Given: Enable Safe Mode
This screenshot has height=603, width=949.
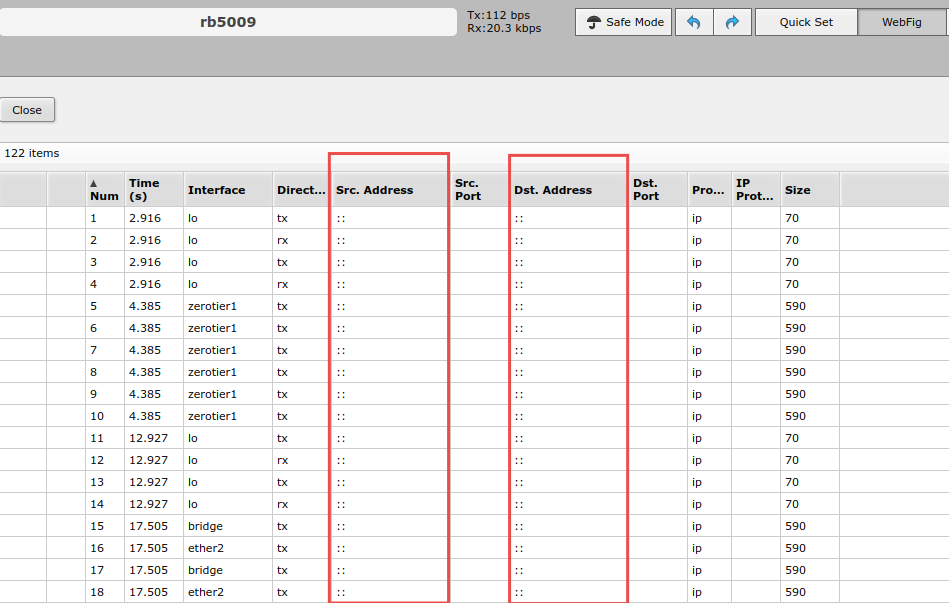Looking at the screenshot, I should coord(623,22).
